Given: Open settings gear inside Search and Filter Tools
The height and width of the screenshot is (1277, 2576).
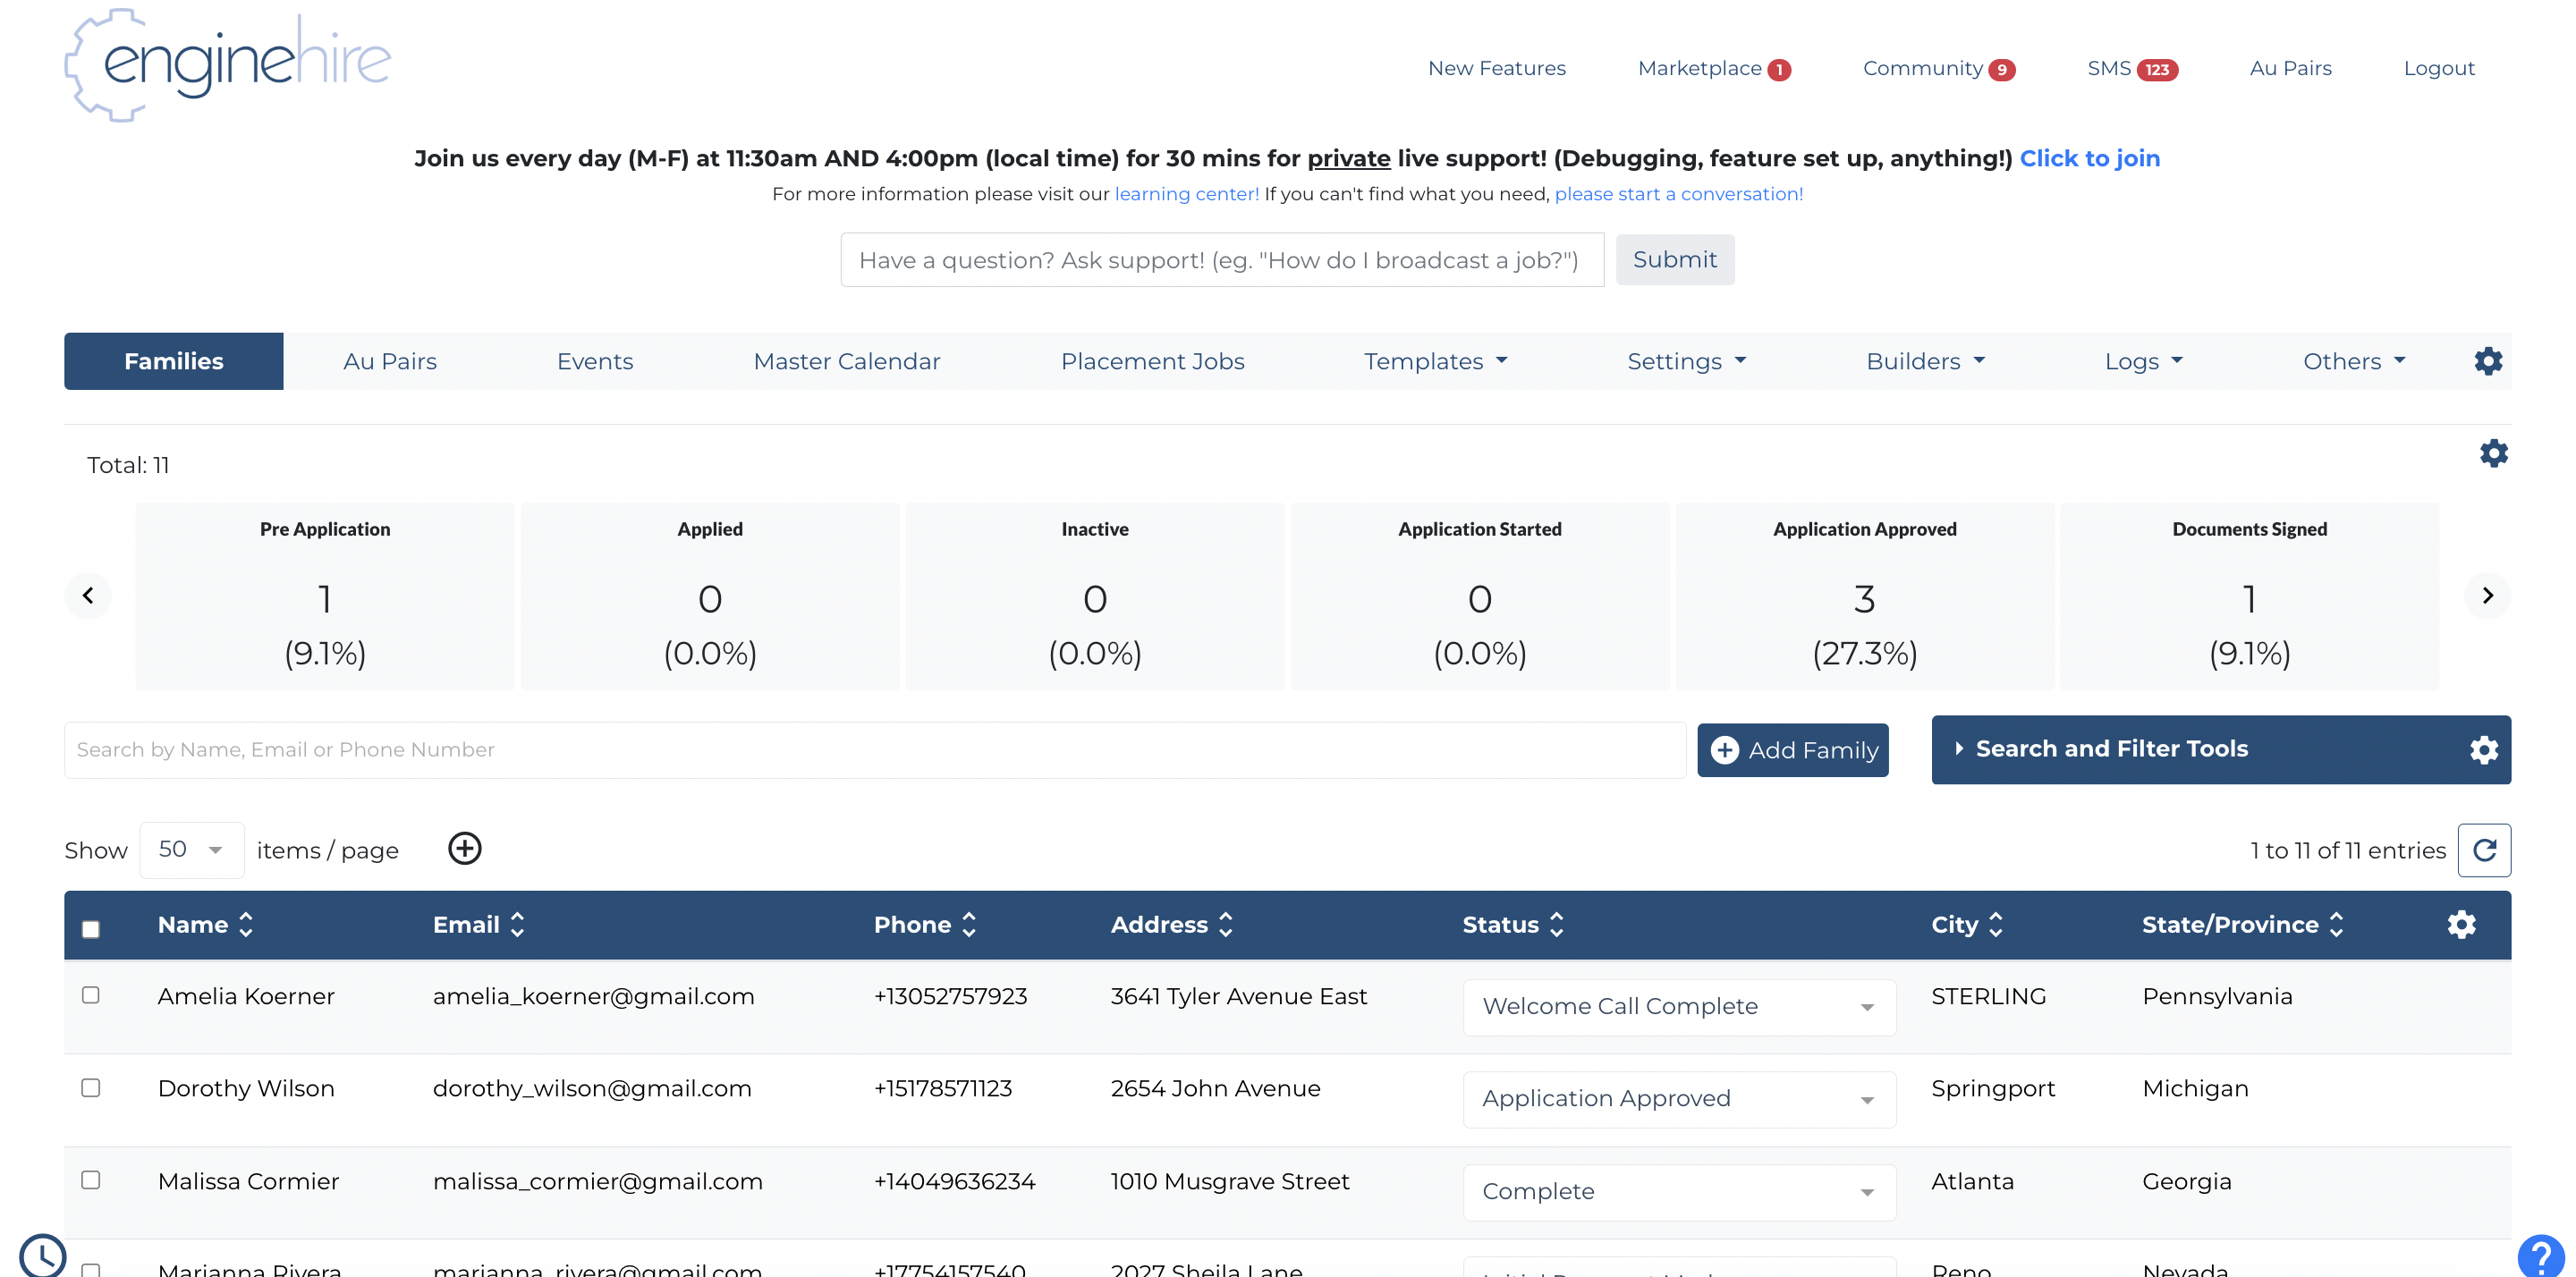Looking at the screenshot, I should coord(2484,749).
